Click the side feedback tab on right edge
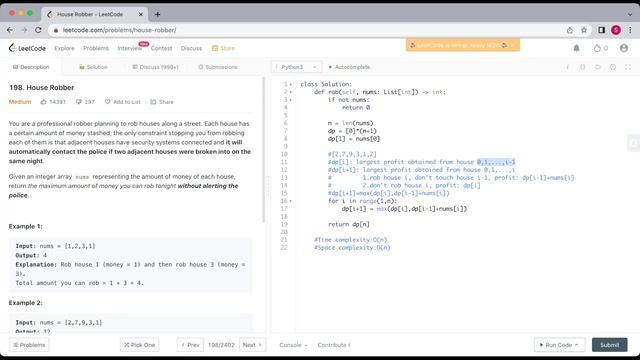The image size is (640, 360). coord(634,143)
